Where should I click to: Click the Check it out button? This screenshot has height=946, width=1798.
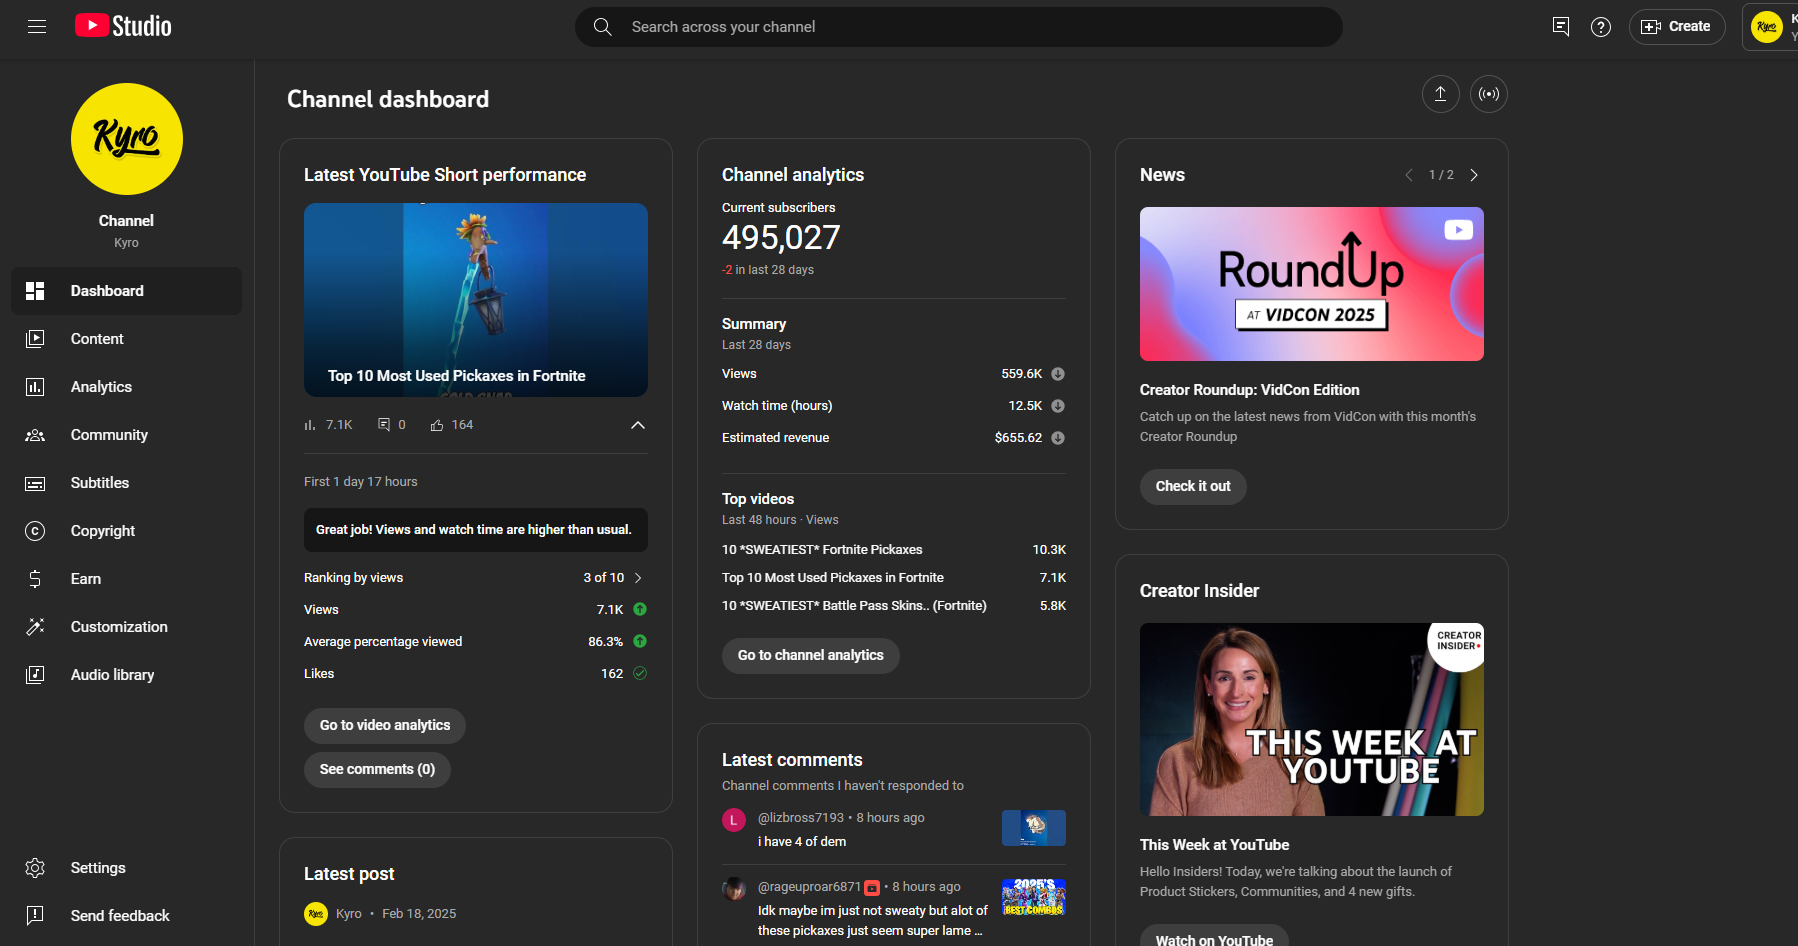[x=1193, y=487]
